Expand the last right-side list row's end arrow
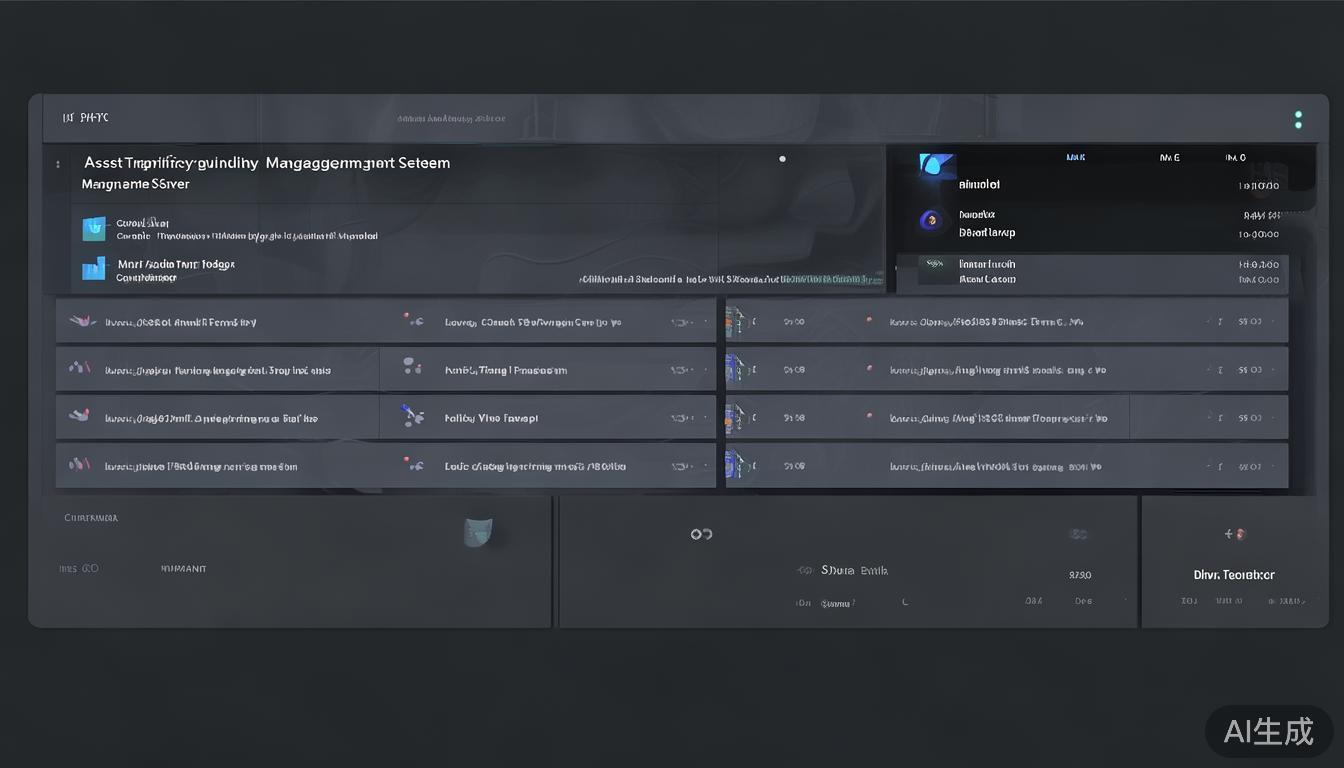Screen dimensions: 1344x768 coord(1221,466)
